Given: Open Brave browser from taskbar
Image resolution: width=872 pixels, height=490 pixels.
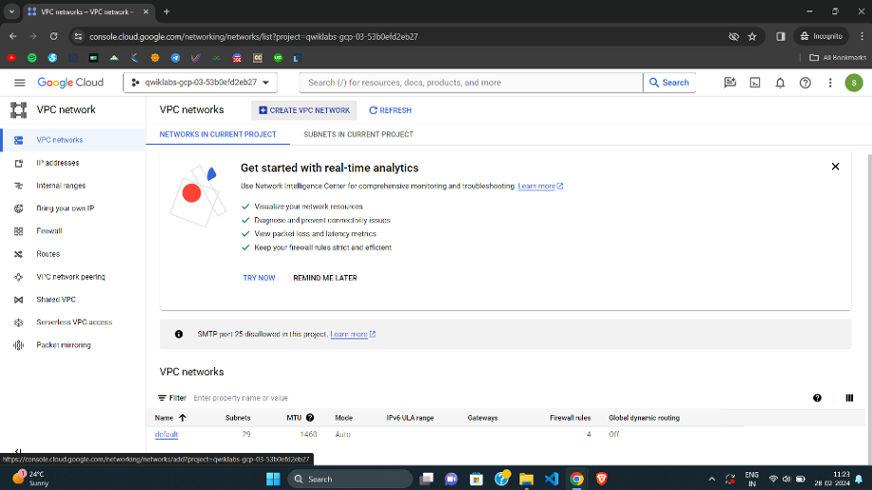Looking at the screenshot, I should 602,479.
